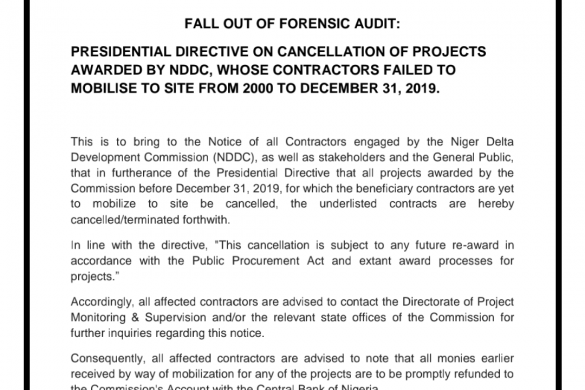
Task: Click the line starting 'received by way of mobilization'
Action: coord(292,374)
